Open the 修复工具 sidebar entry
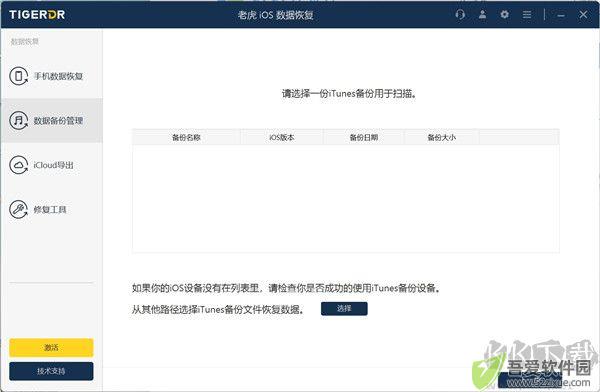Viewport: 600px width, 392px height. pos(52,209)
